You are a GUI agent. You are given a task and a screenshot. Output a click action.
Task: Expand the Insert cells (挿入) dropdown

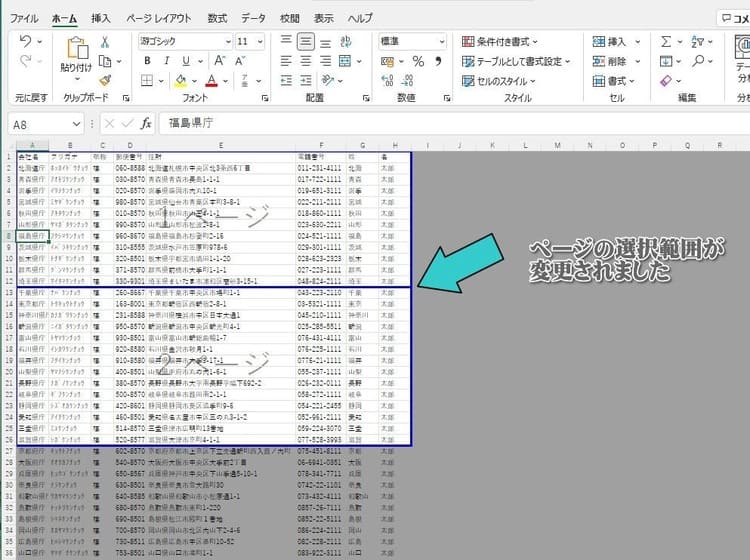(638, 42)
